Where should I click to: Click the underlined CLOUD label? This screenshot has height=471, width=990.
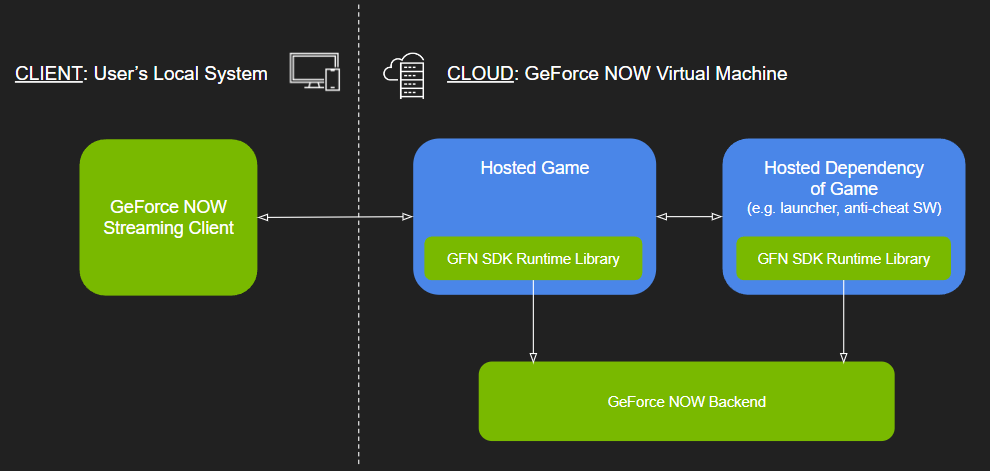coord(480,73)
